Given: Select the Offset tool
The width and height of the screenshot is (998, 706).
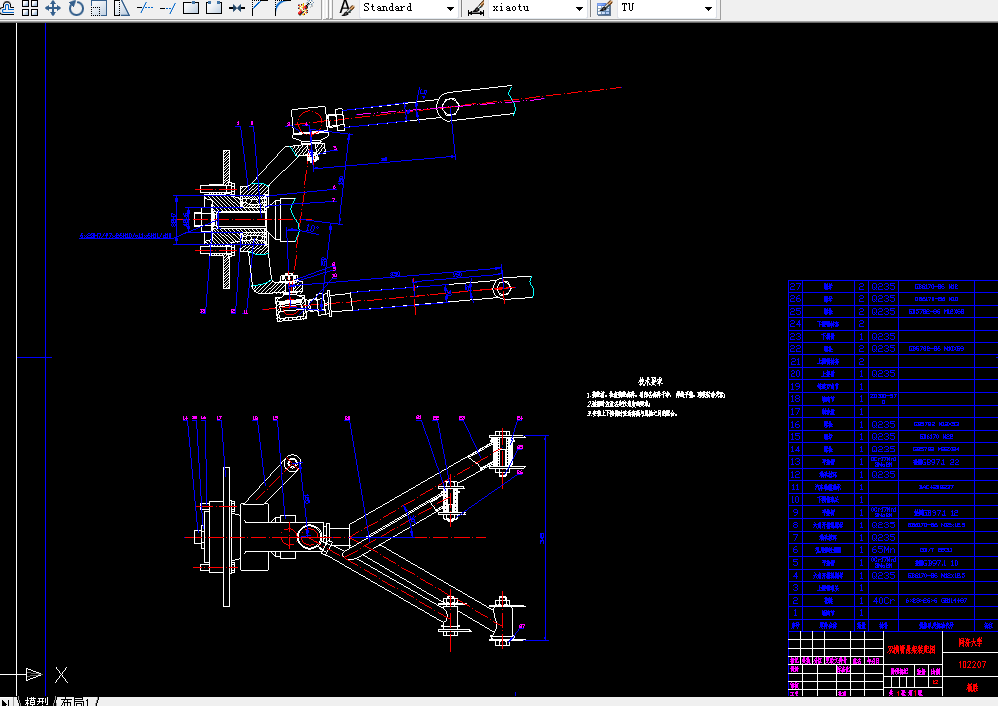Looking at the screenshot, I should coord(7,8).
